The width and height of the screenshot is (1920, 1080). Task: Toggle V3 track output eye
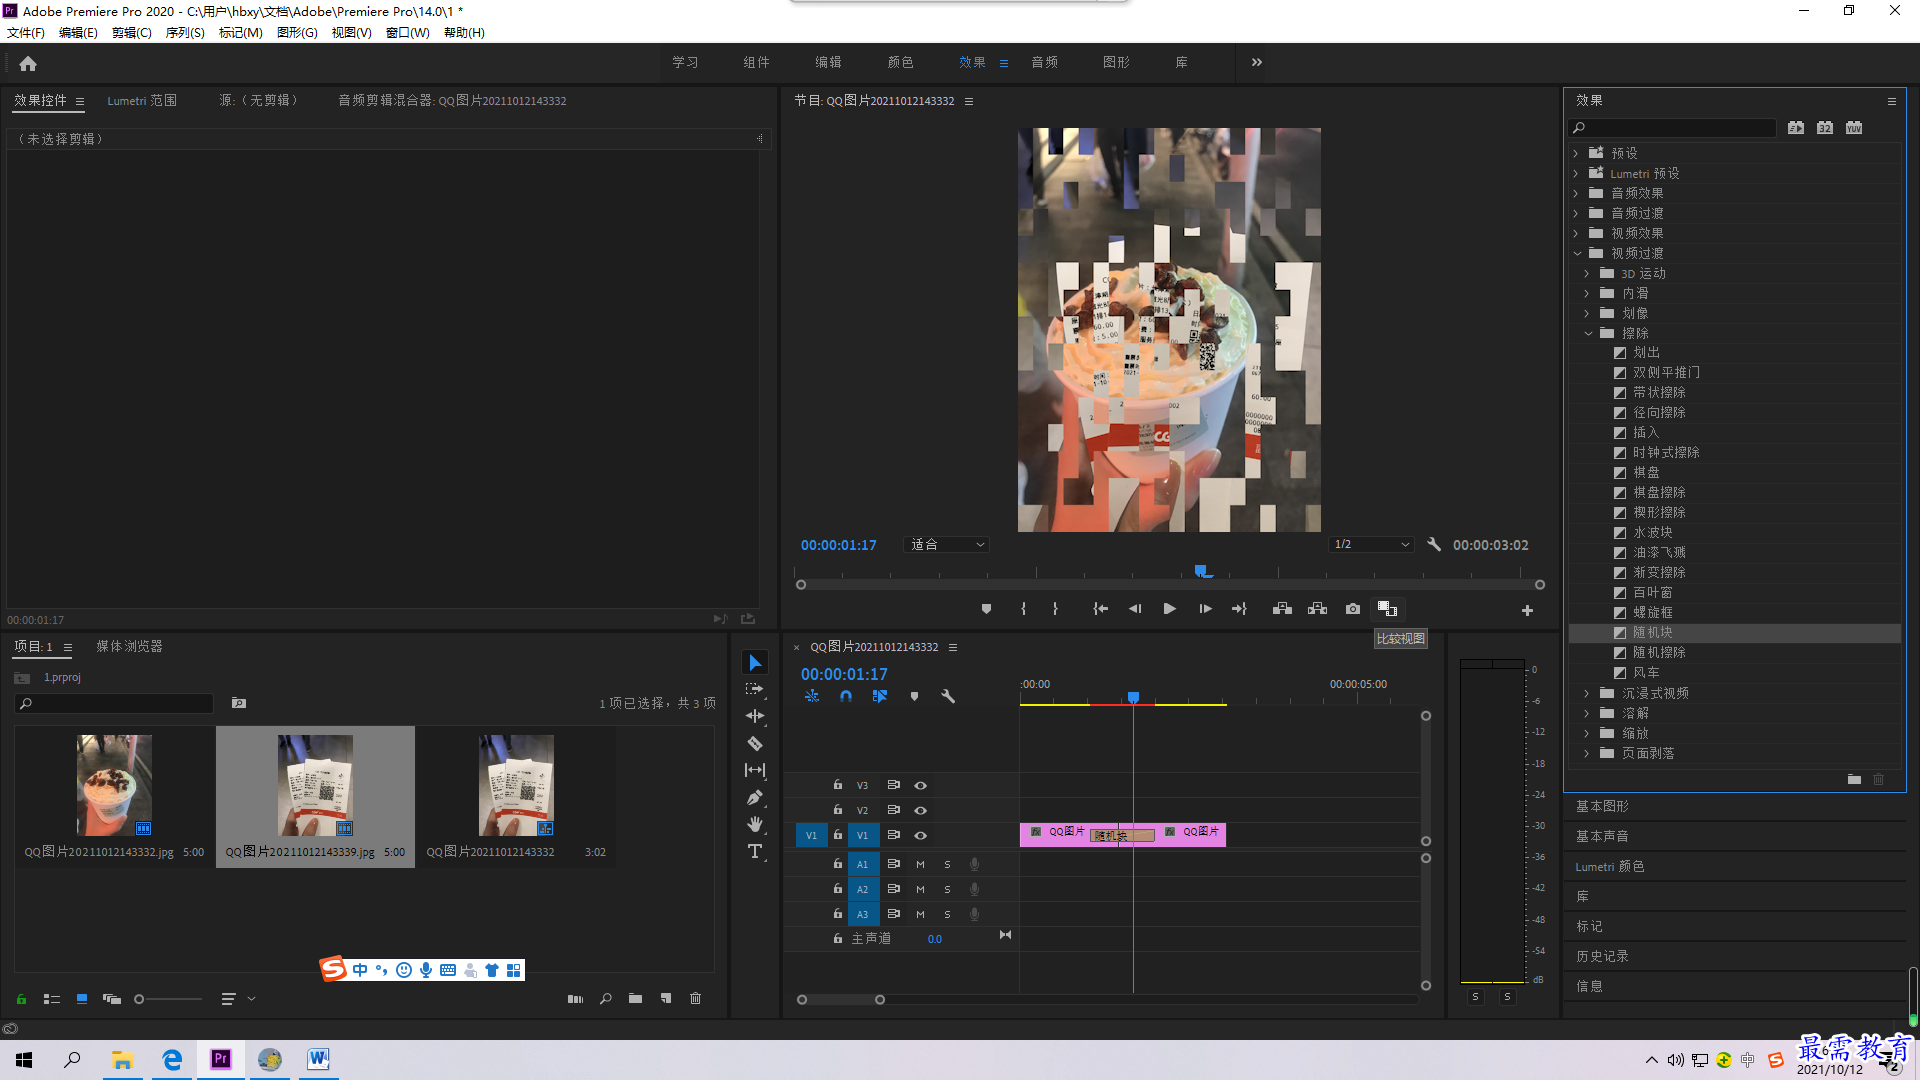(x=920, y=785)
